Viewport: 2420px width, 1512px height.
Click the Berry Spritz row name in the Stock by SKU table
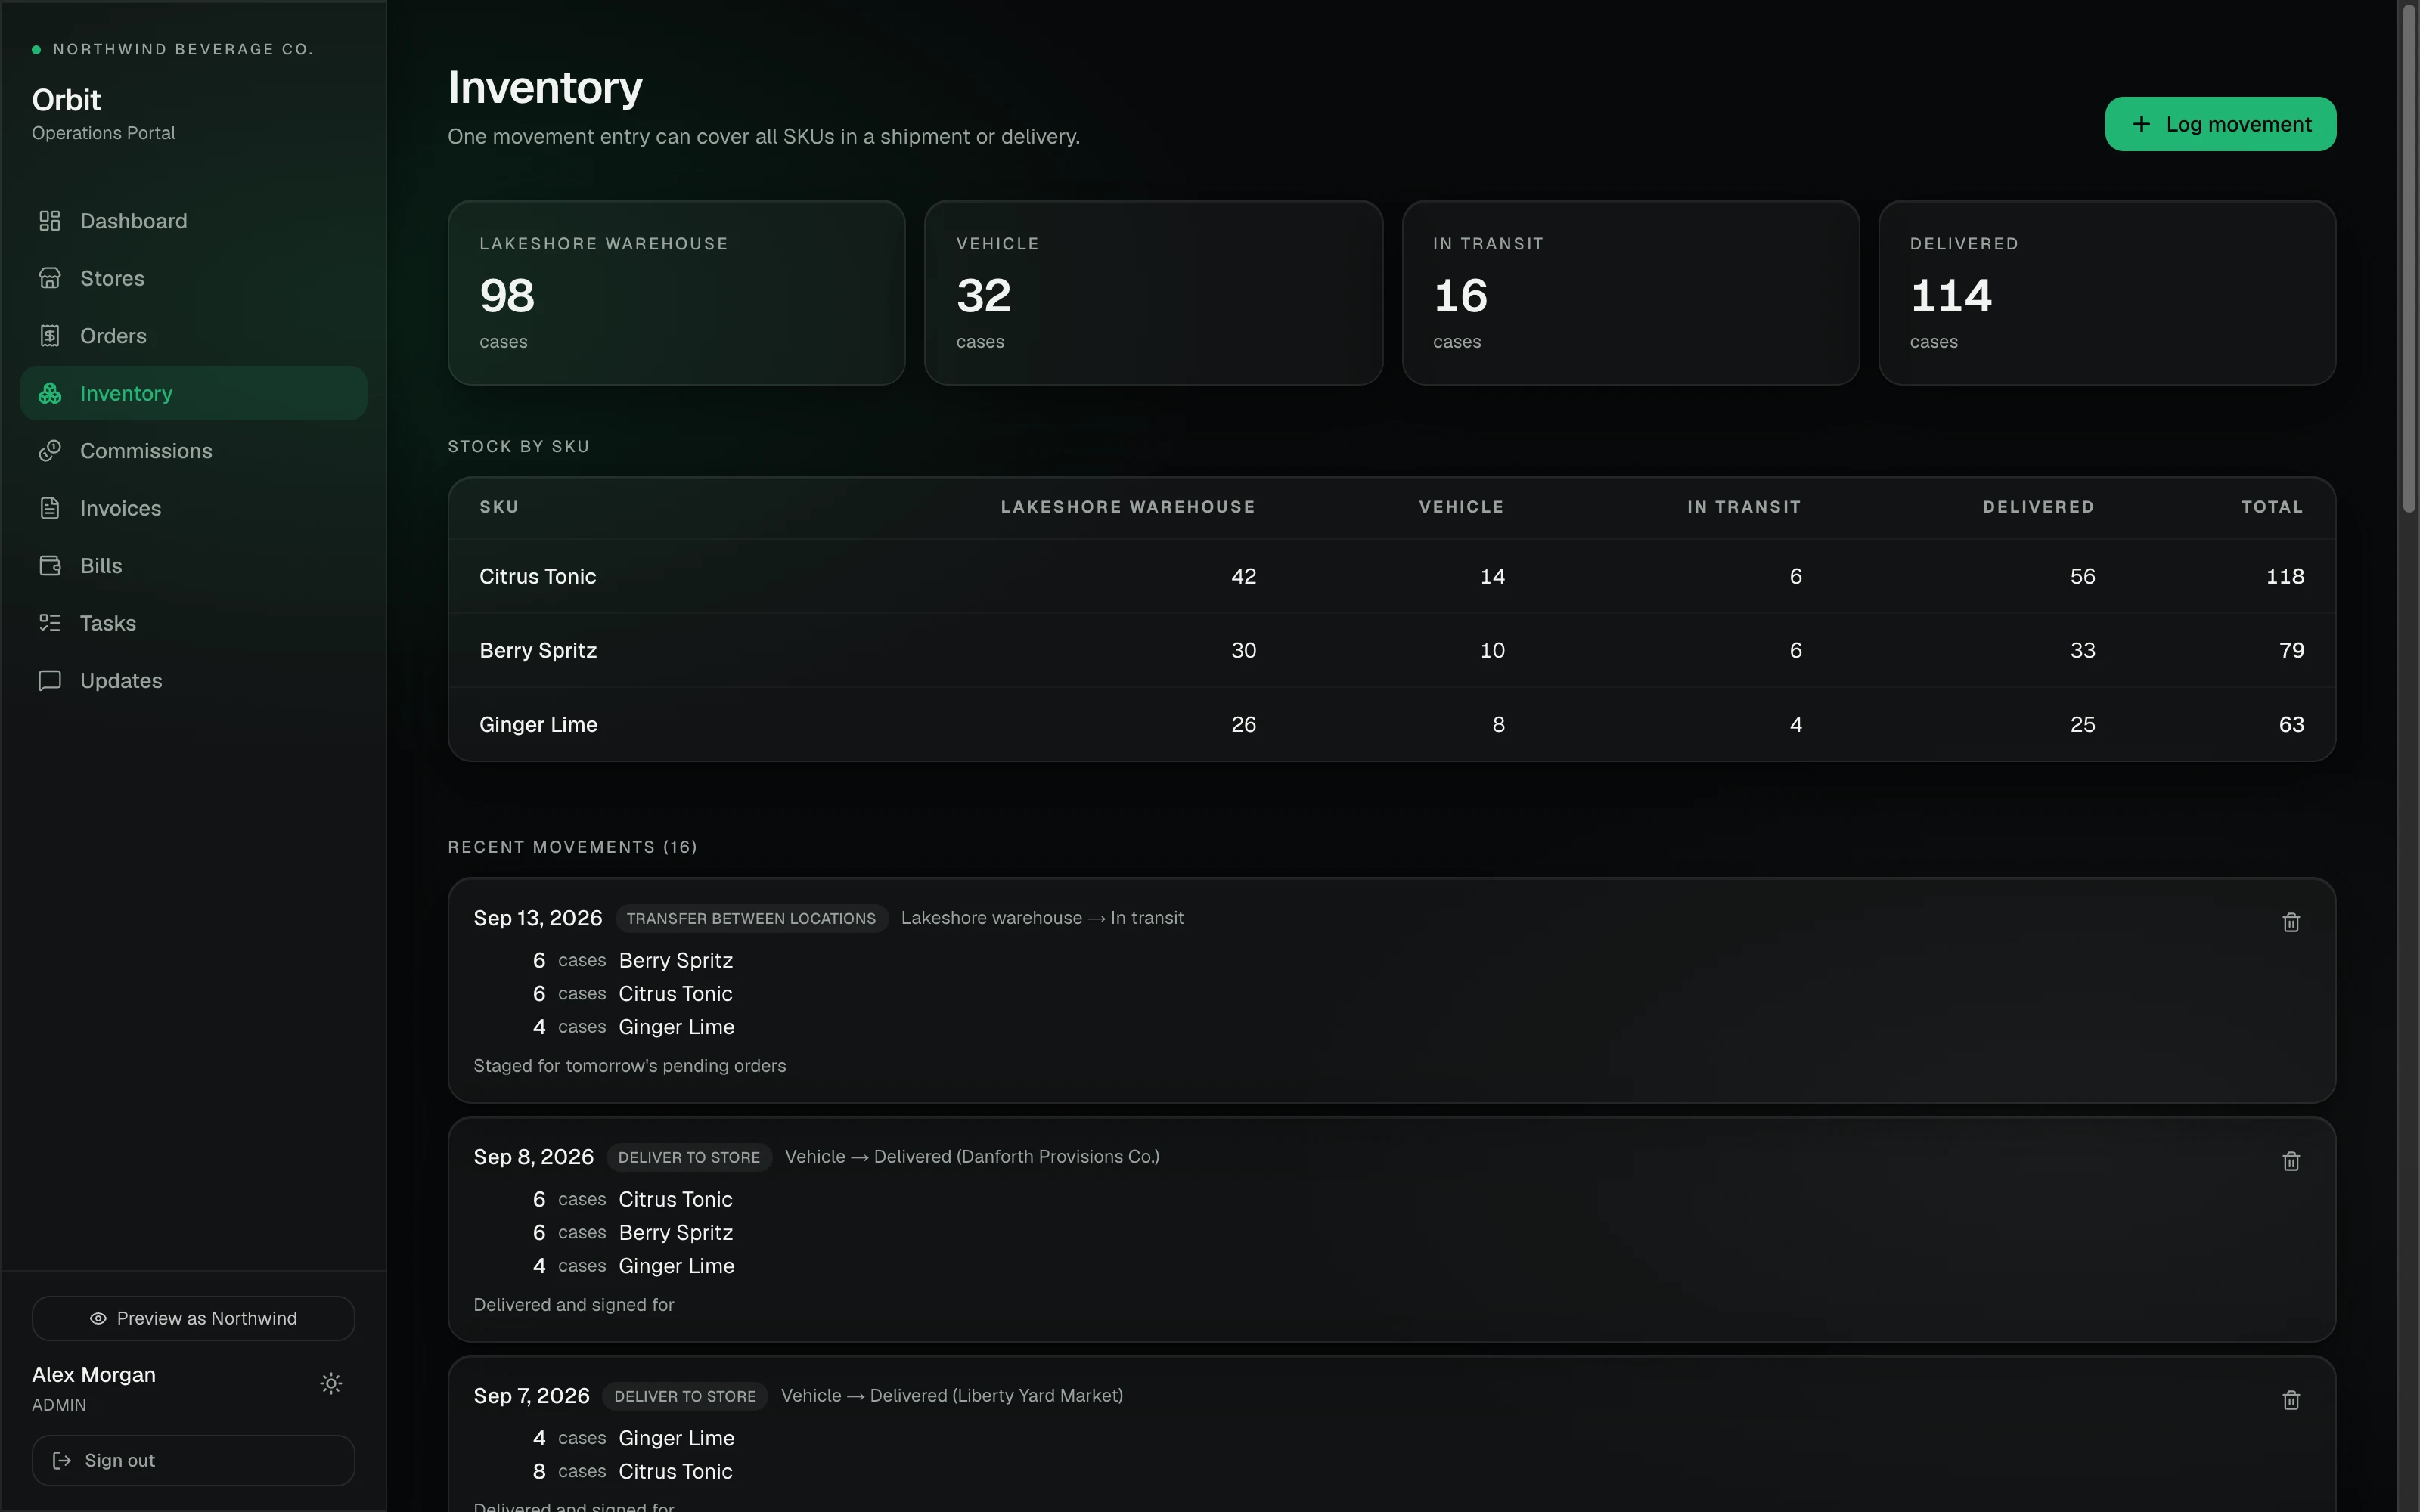538,650
